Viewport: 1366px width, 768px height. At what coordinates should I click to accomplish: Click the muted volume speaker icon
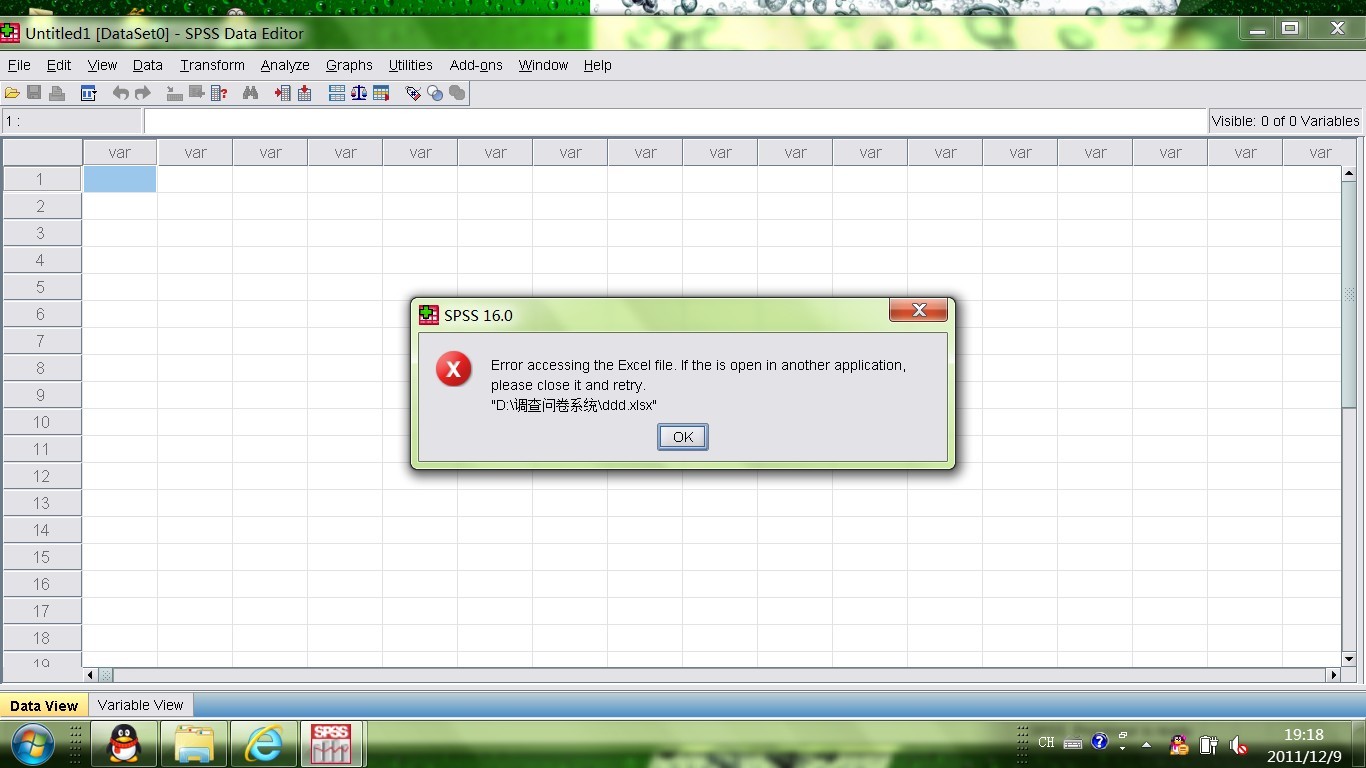coord(1238,745)
